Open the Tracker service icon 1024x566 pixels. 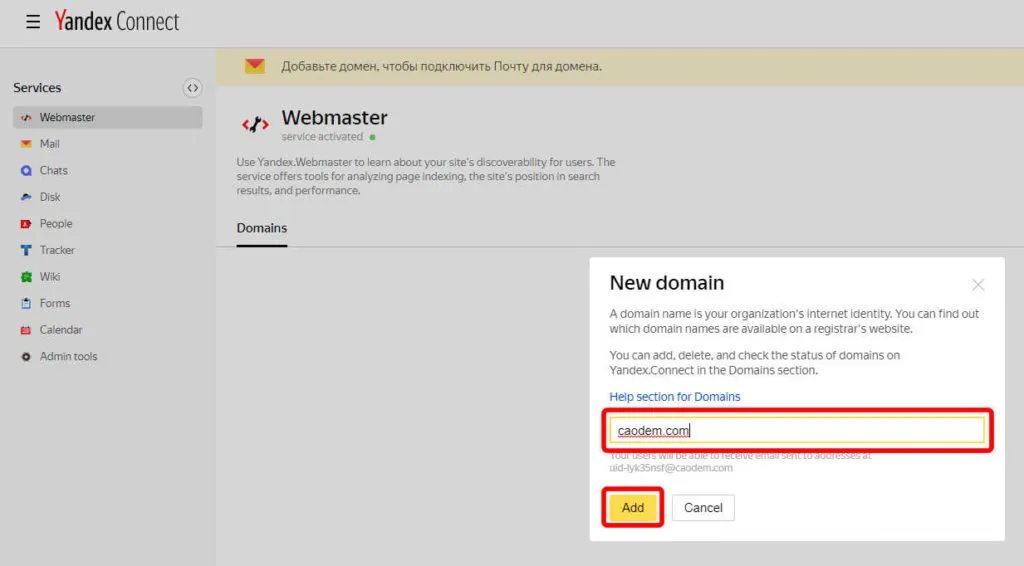click(27, 250)
